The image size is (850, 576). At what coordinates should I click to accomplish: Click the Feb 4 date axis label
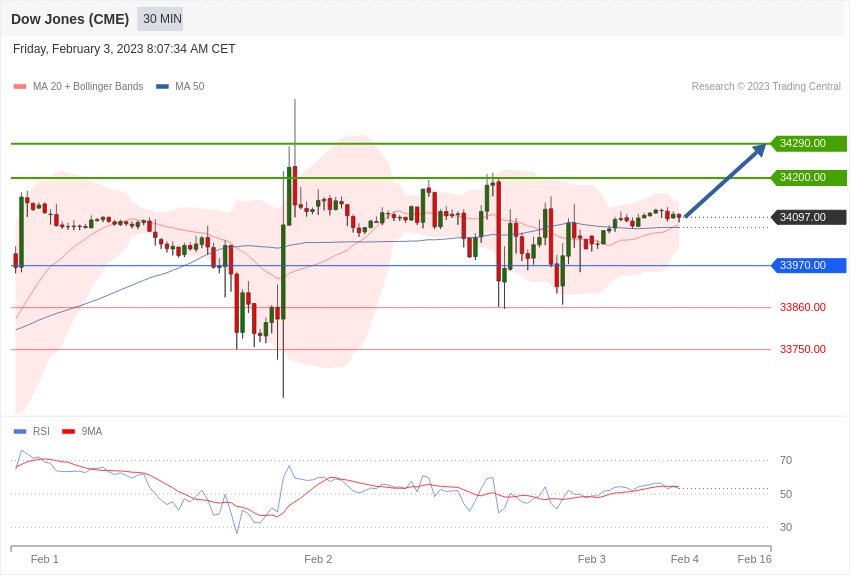point(685,559)
